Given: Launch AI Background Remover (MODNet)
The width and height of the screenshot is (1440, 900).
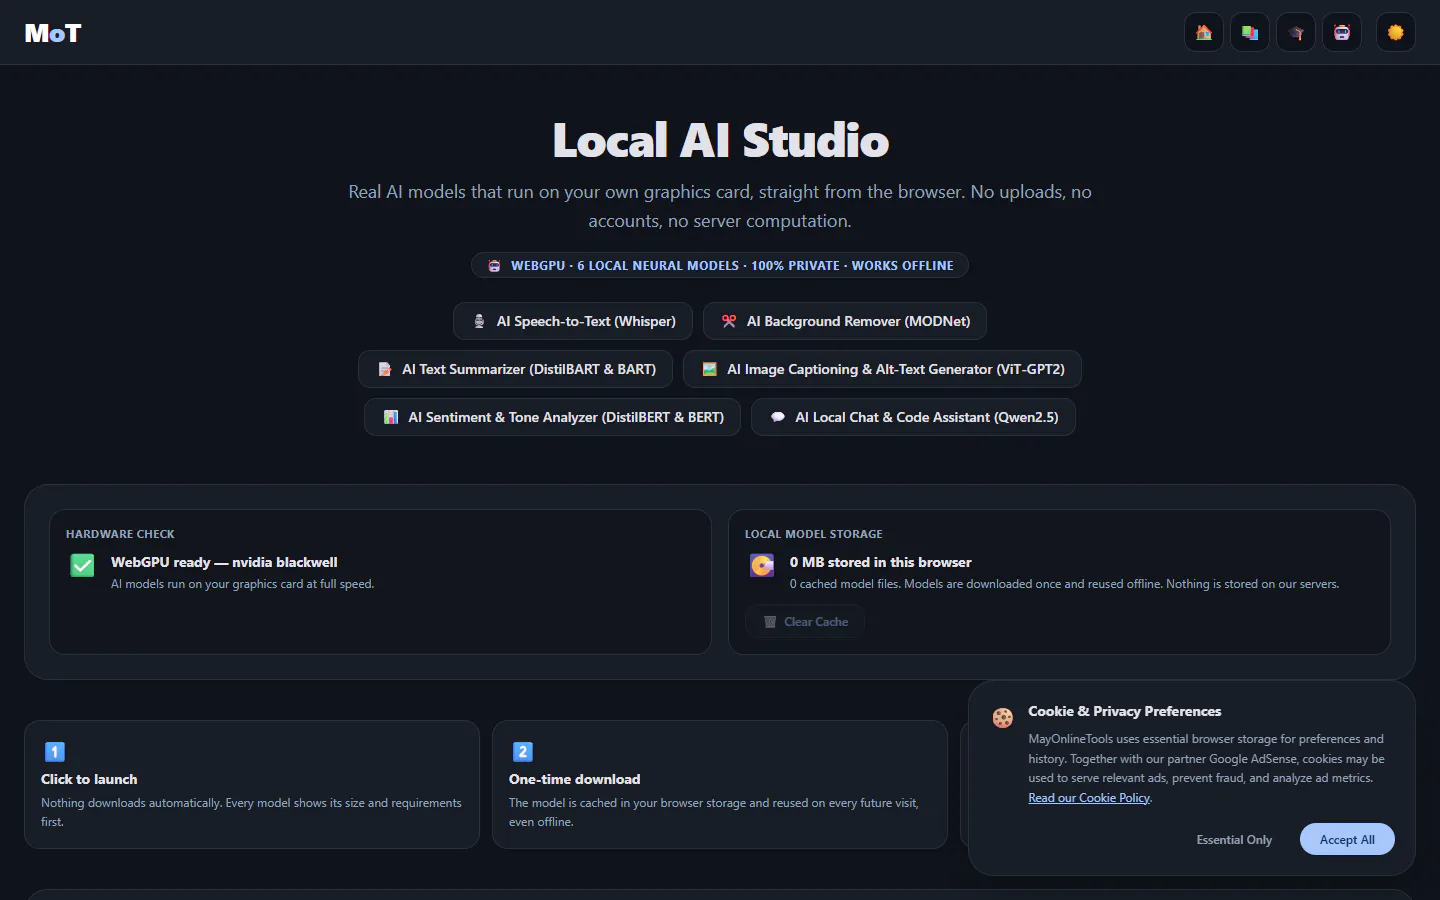Looking at the screenshot, I should (845, 321).
